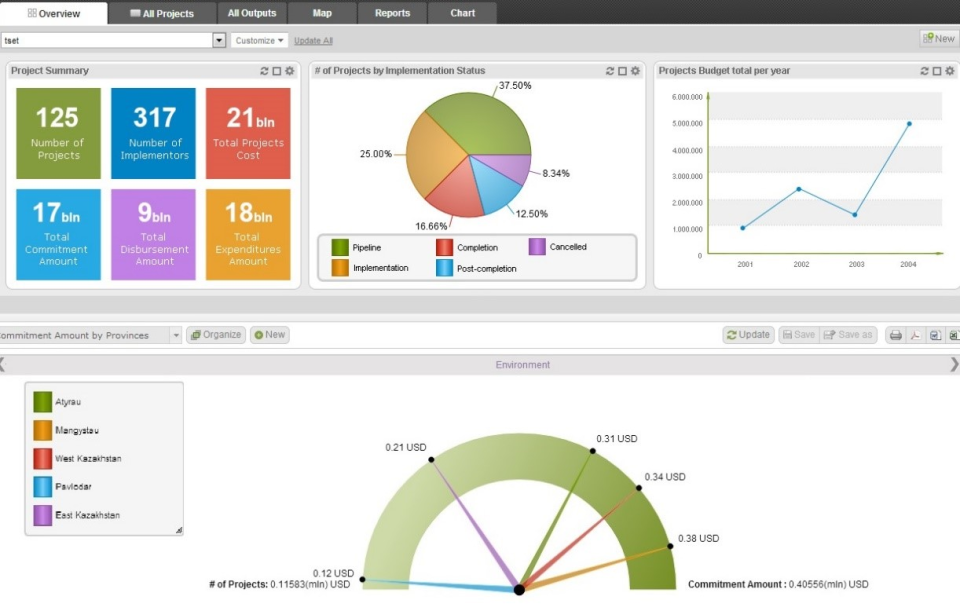This screenshot has width=960, height=611.
Task: Refresh the Projects Budget total per year chart
Action: tap(925, 71)
